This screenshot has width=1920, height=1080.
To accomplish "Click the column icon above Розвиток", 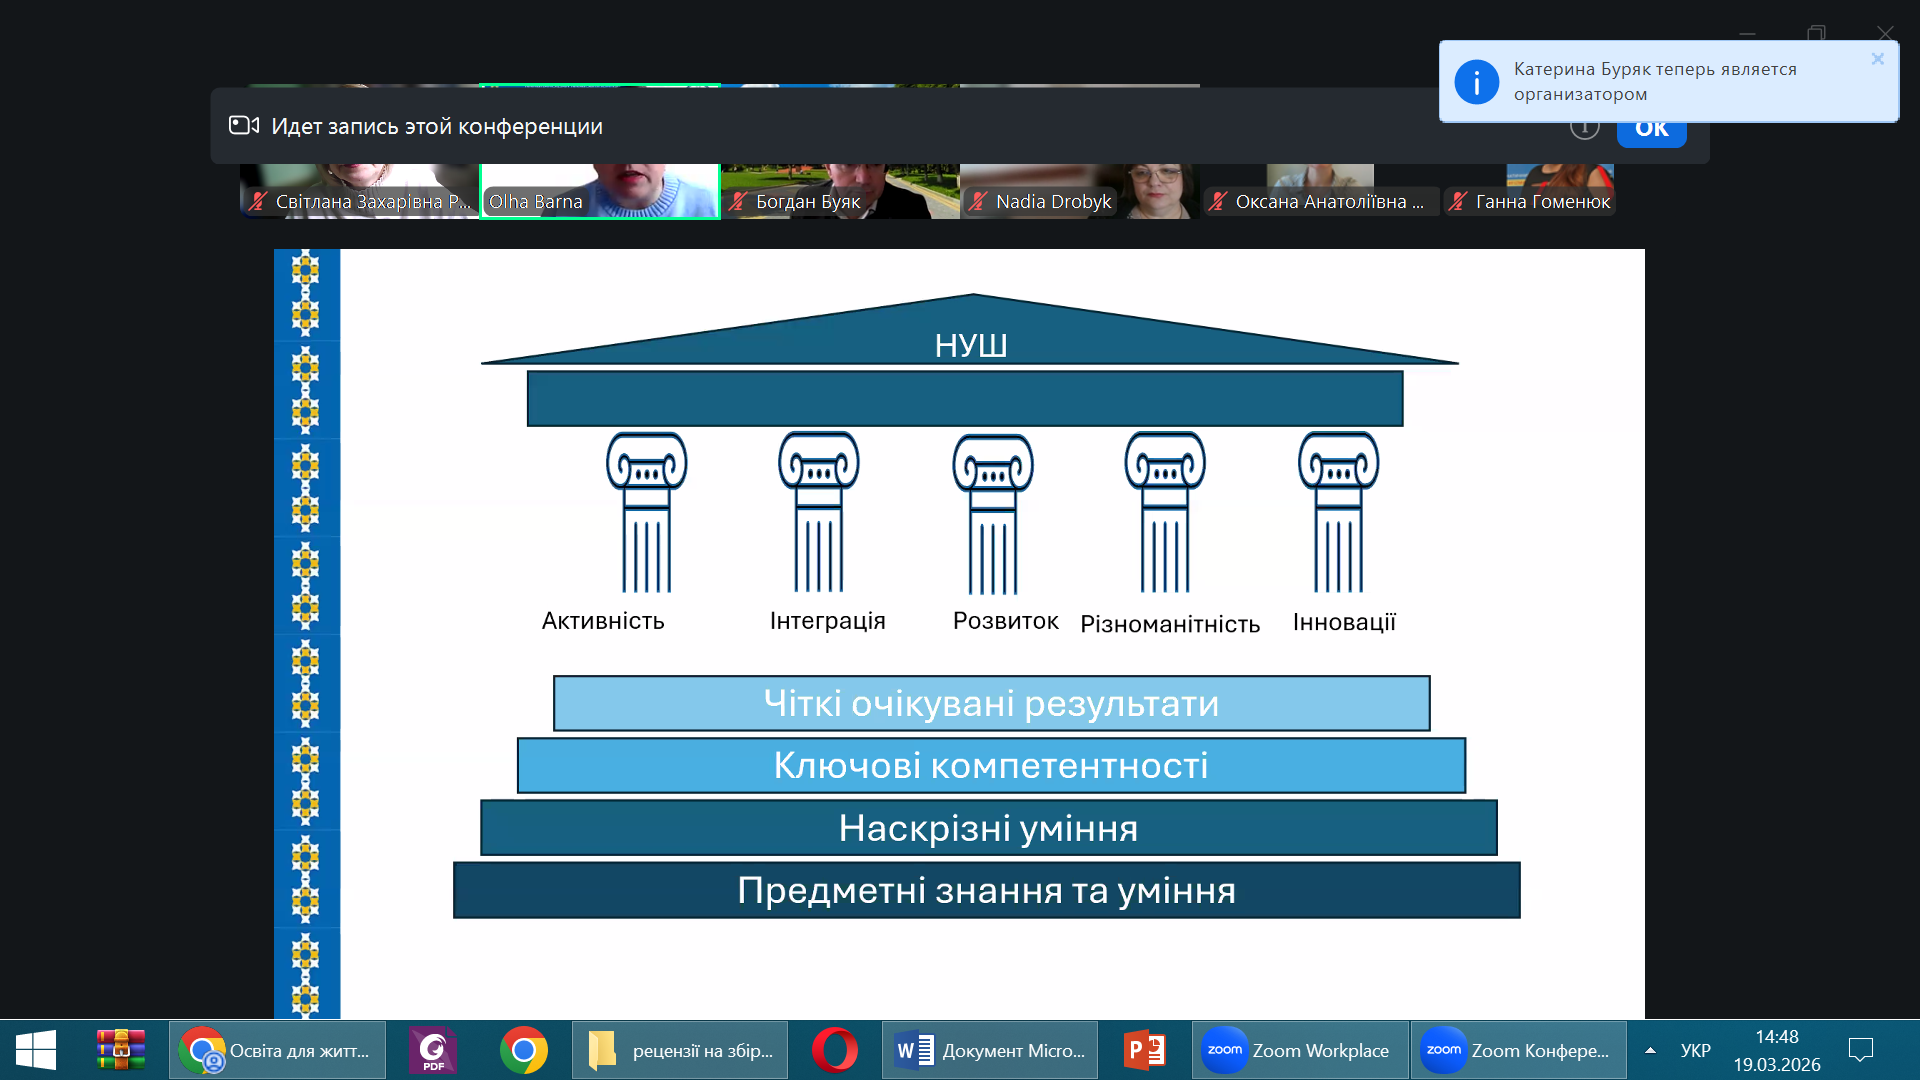I will pos(993,514).
